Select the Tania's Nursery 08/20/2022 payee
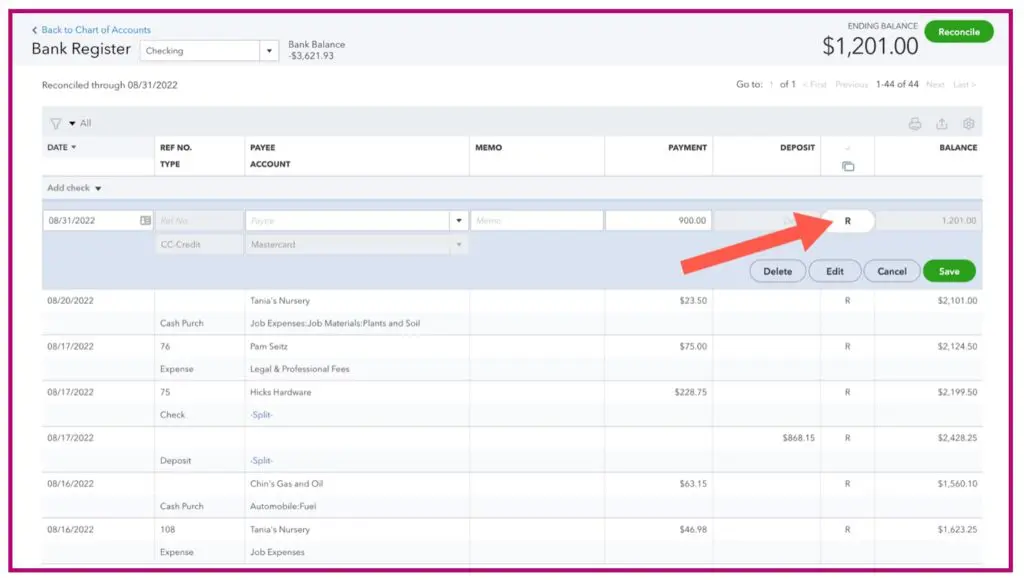Screen dimensions: 1024x580 280,301
